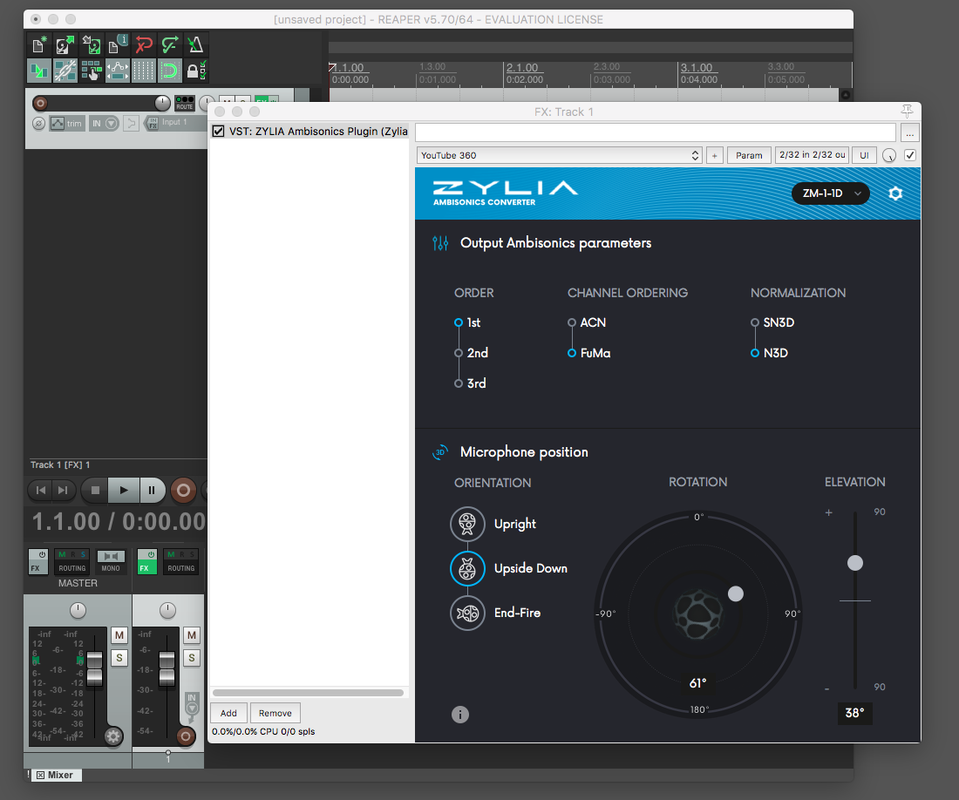Open mixer track 1 IN dropdown
Image resolution: width=959 pixels, height=800 pixels.
pyautogui.click(x=192, y=705)
